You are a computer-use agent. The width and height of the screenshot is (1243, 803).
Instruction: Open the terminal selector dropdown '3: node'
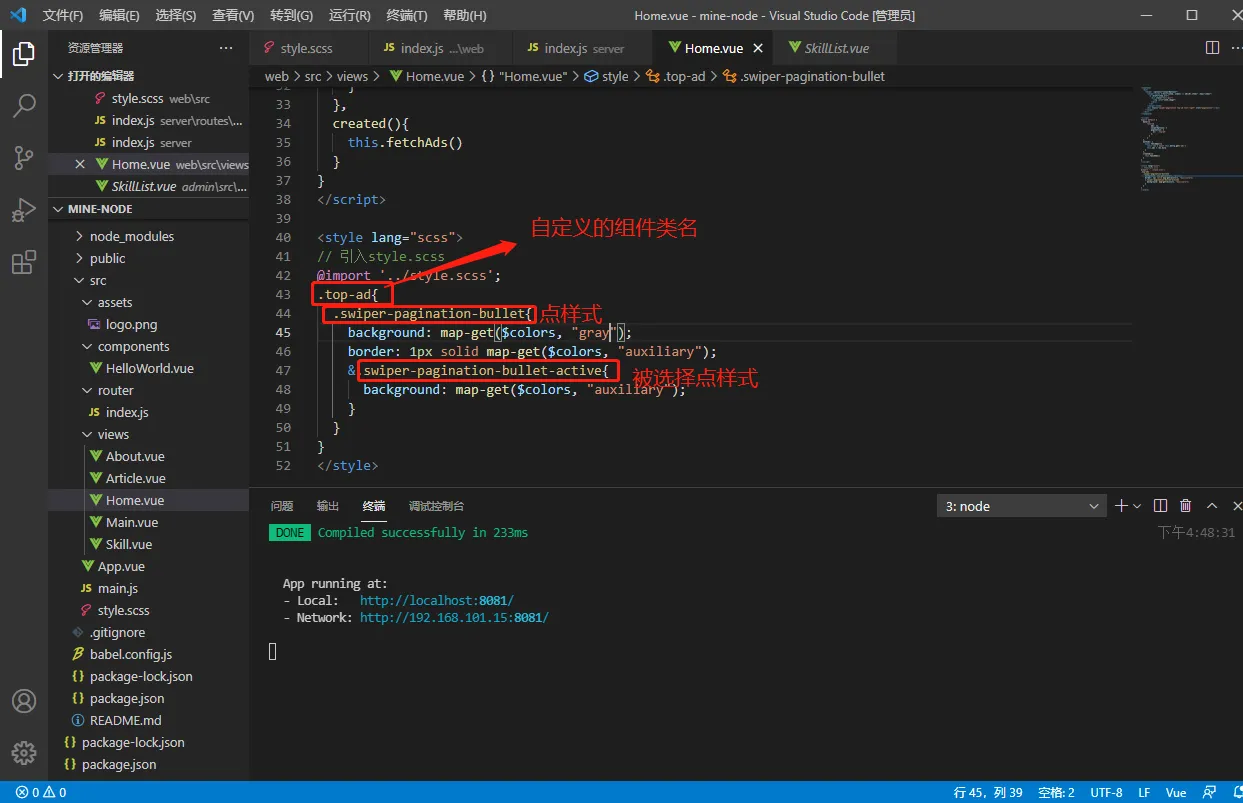click(1022, 506)
